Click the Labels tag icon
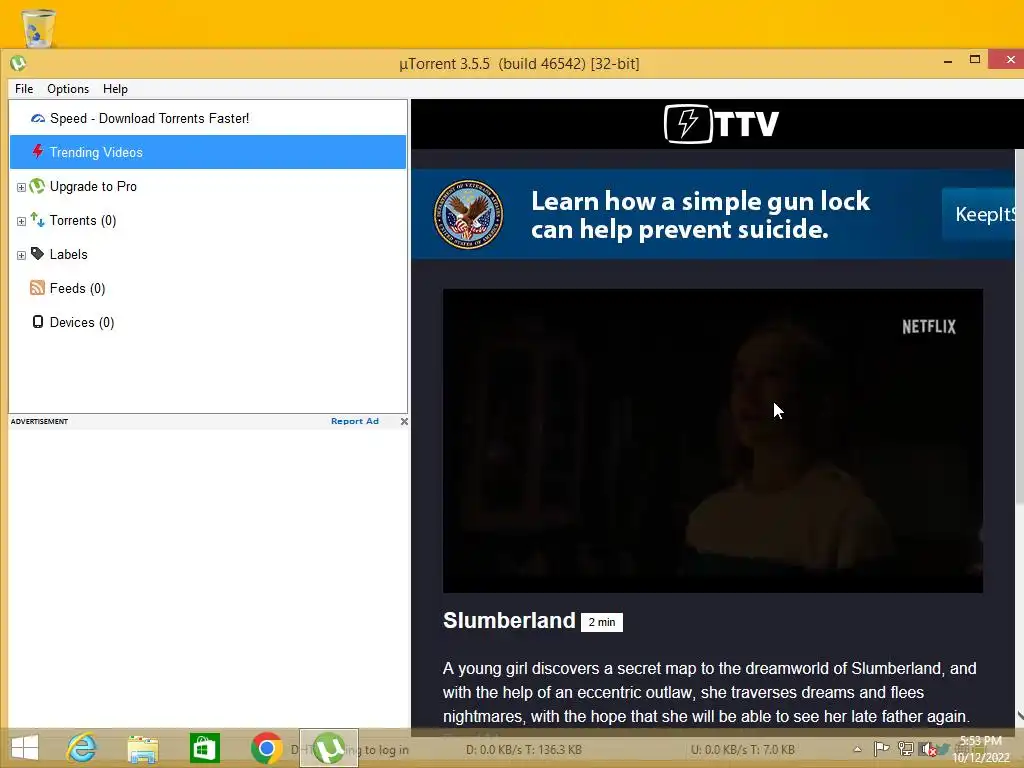This screenshot has width=1024, height=768. (x=37, y=254)
